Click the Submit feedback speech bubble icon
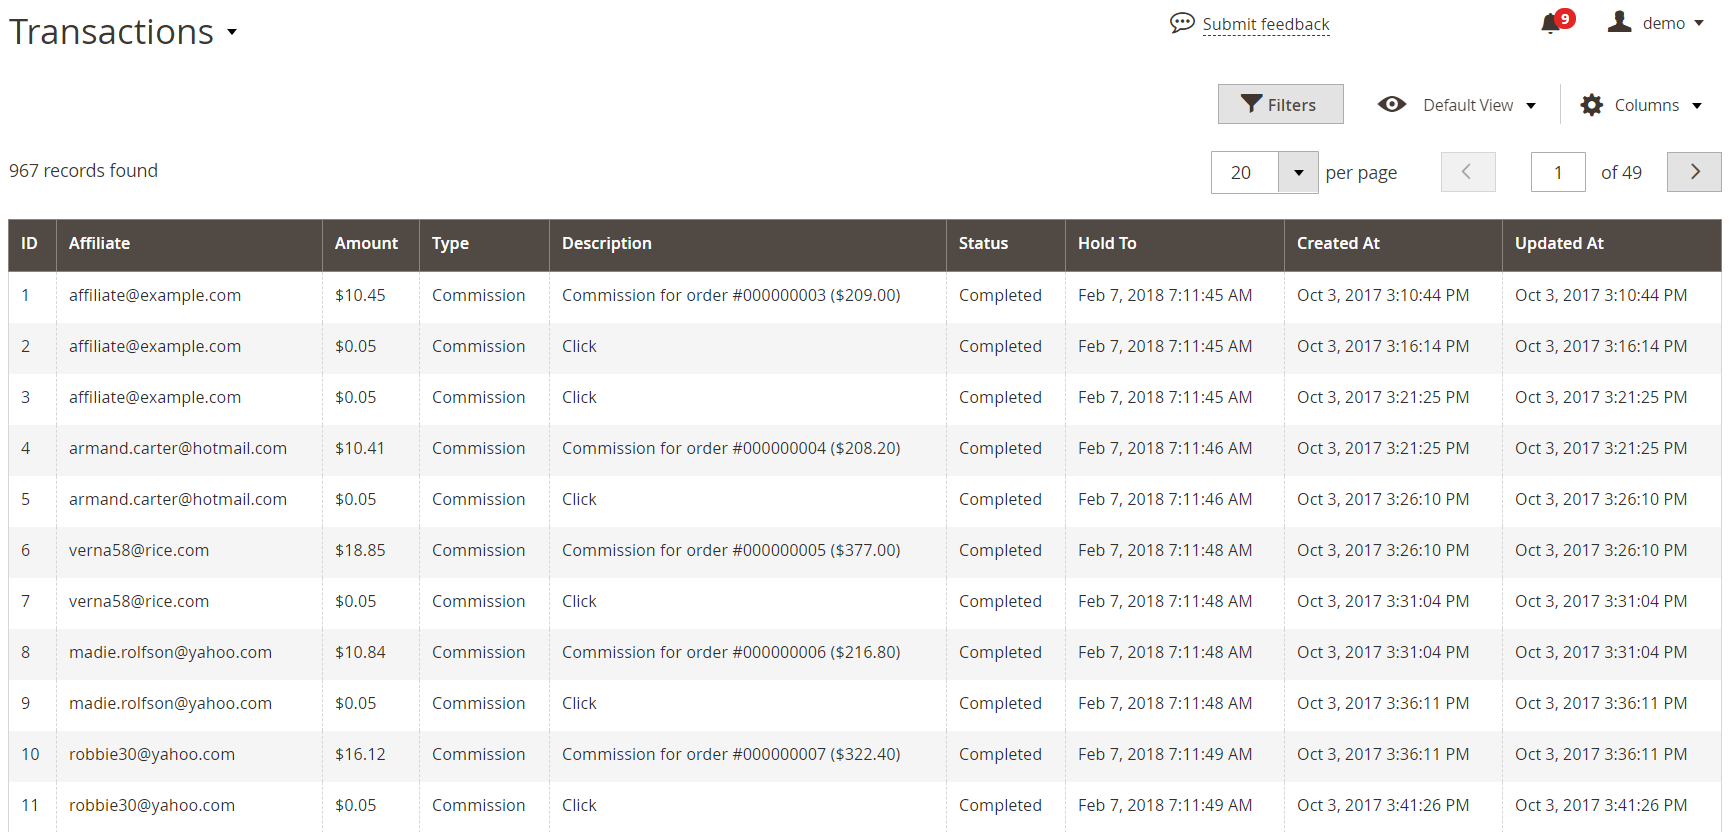 coord(1182,23)
